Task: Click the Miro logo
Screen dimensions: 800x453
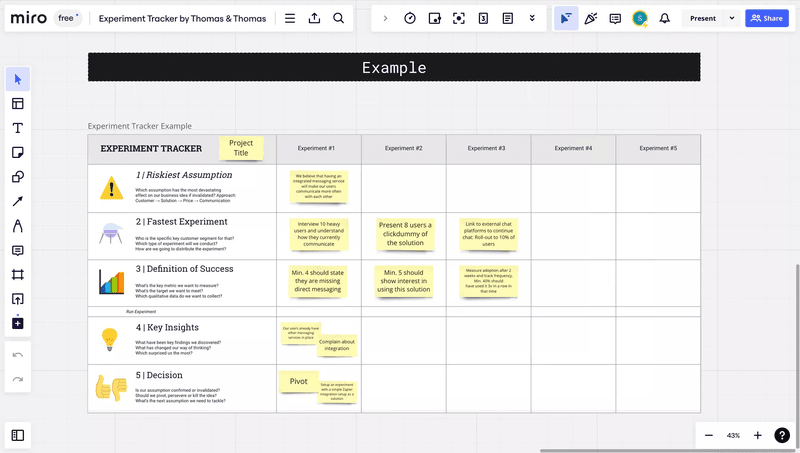Action: pos(29,18)
